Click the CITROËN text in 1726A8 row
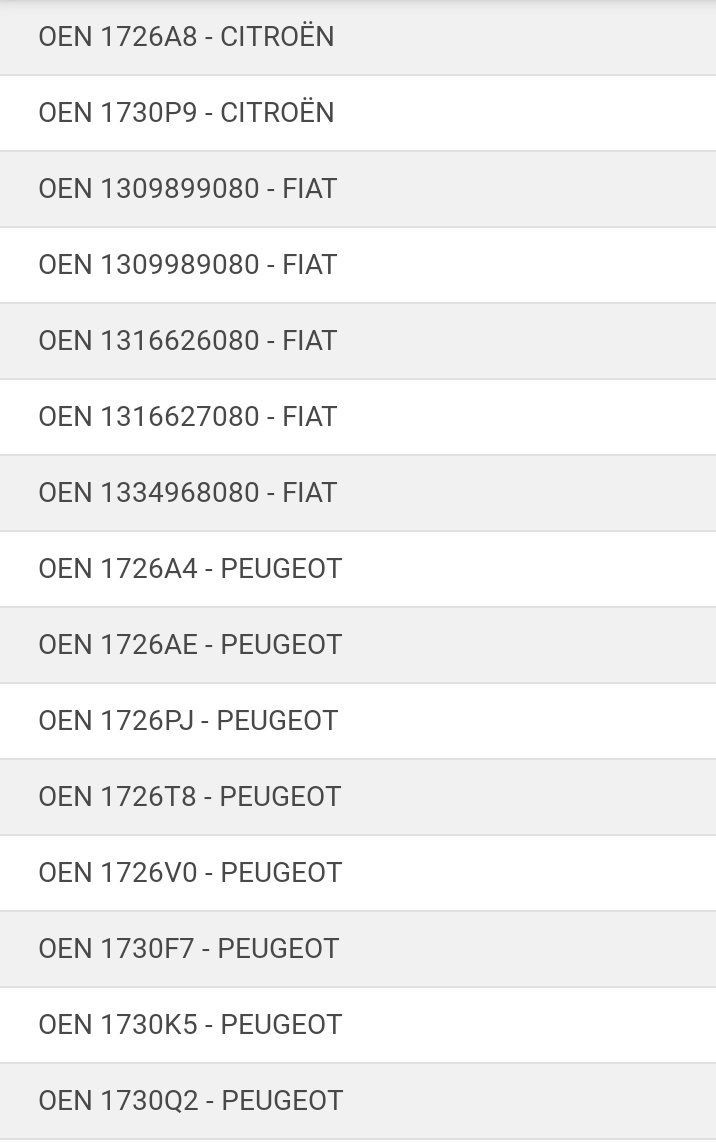The width and height of the screenshot is (716, 1143). [277, 37]
